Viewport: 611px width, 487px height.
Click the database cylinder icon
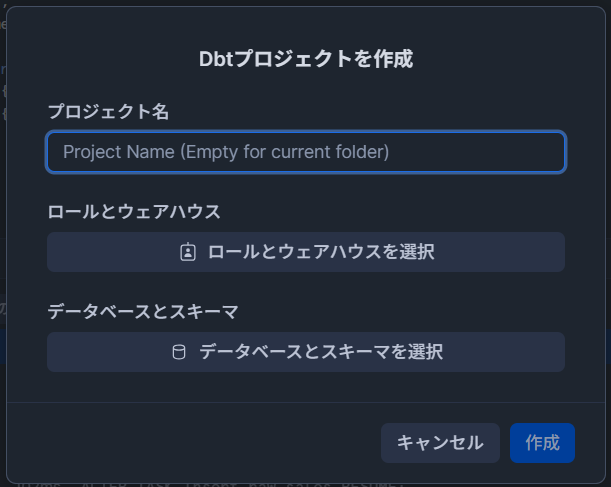(179, 352)
